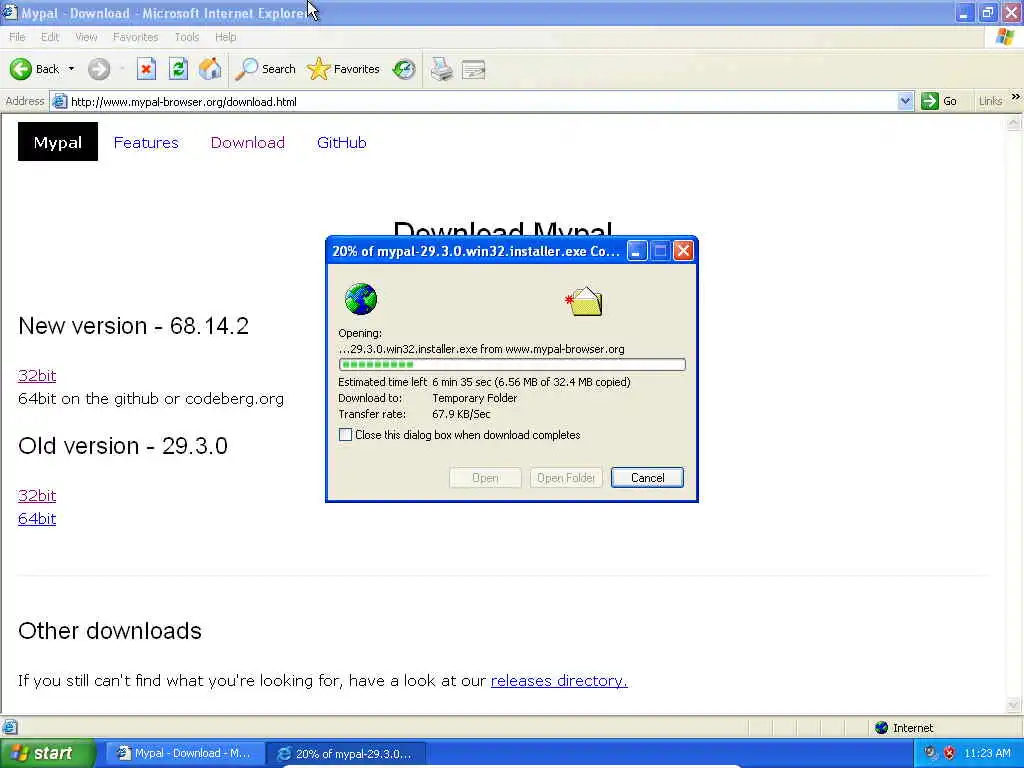The height and width of the screenshot is (768, 1024).
Task: Click the download progress bar
Action: point(512,364)
